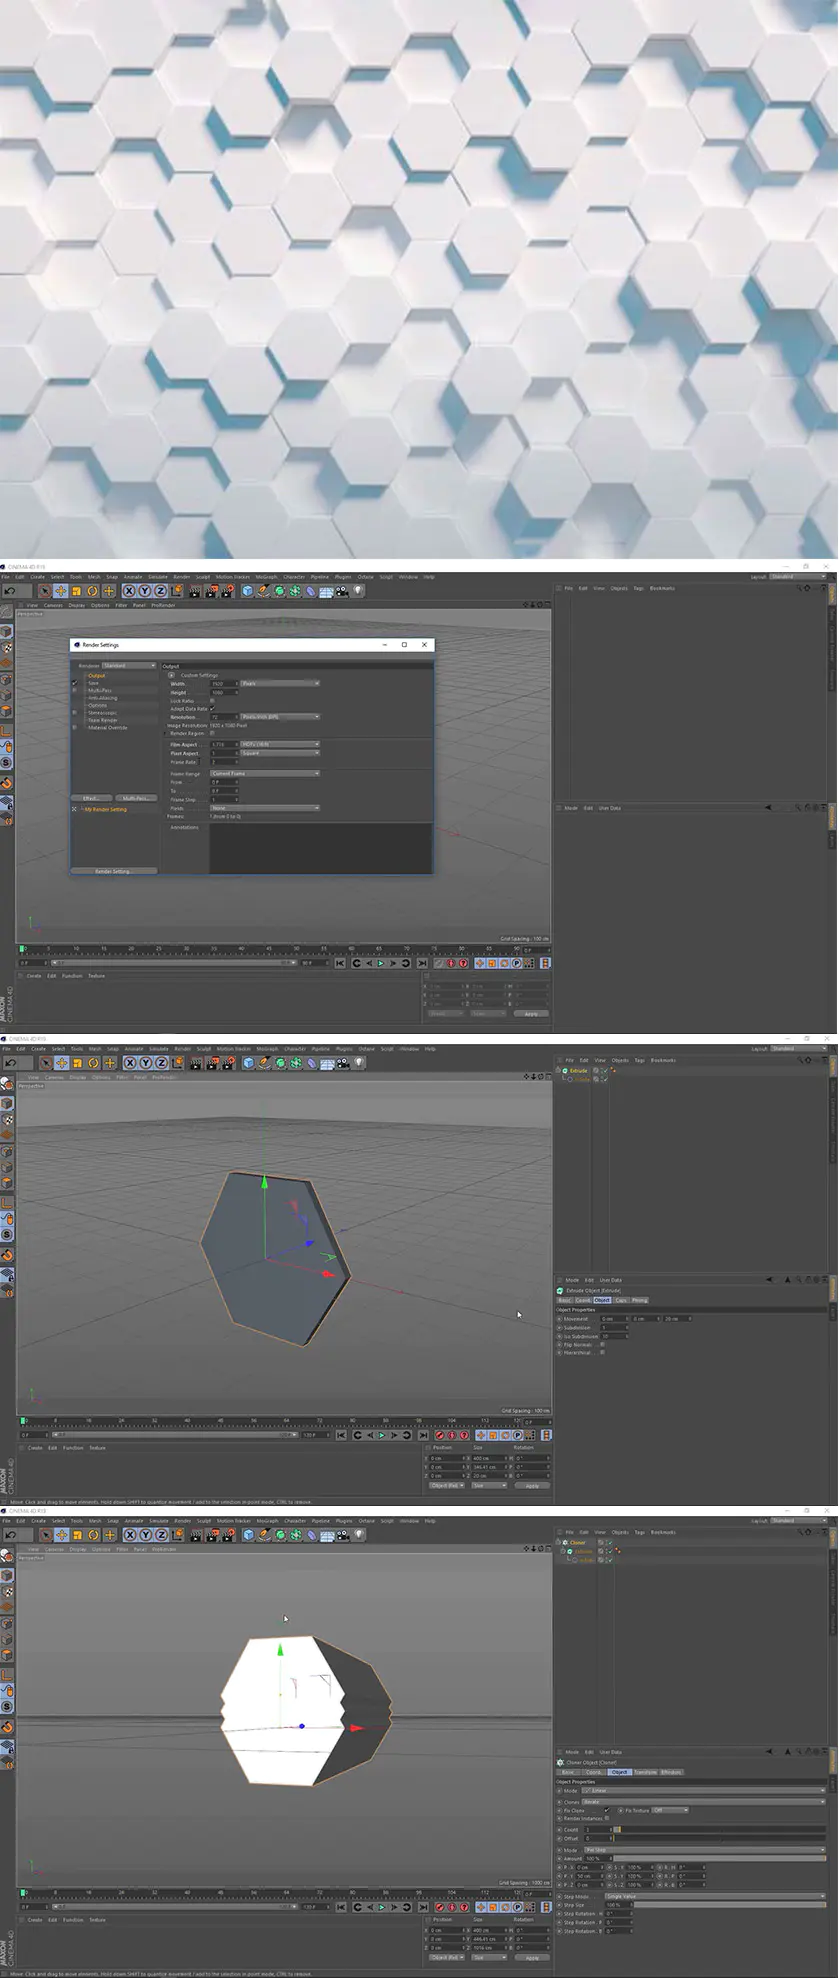Switch to Phong tab of Extrude Object
The image size is (839, 1978).
pos(640,1300)
